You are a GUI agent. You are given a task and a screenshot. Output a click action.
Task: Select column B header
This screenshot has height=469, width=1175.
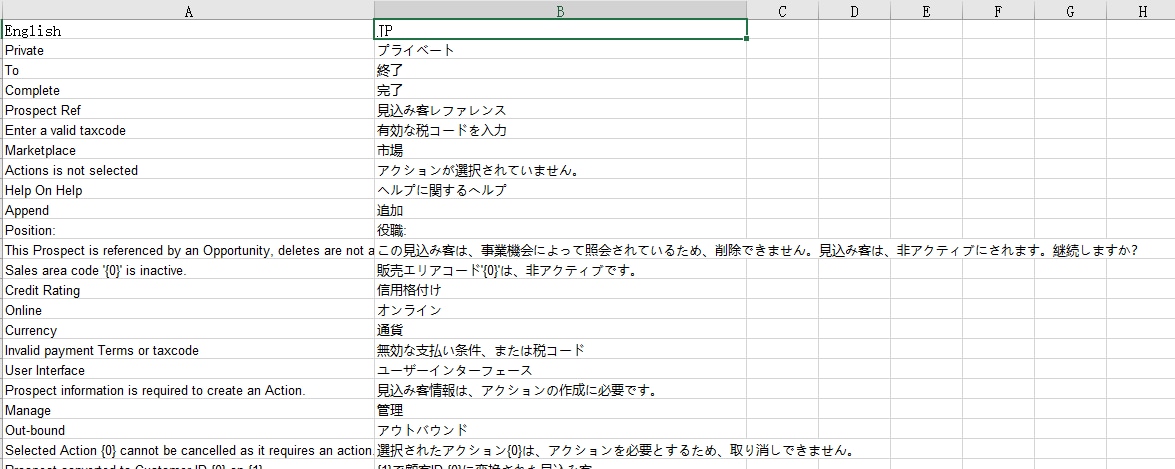click(x=561, y=10)
